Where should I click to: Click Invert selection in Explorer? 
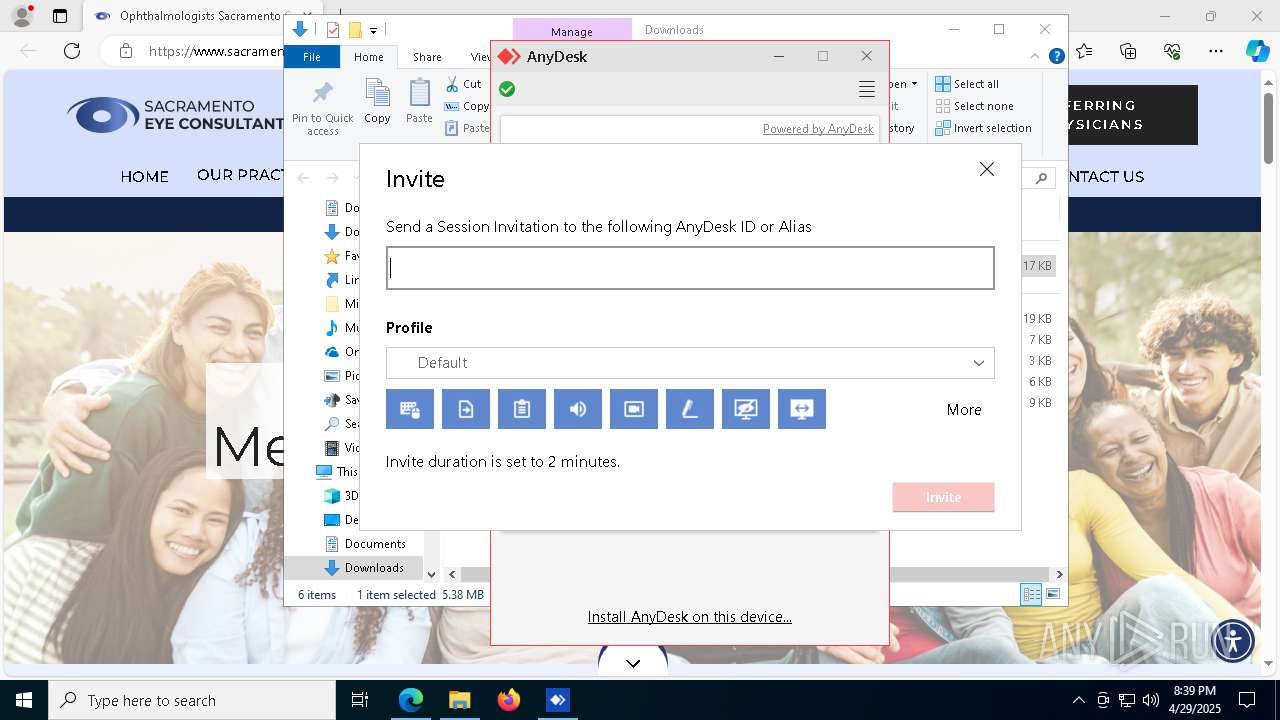983,128
